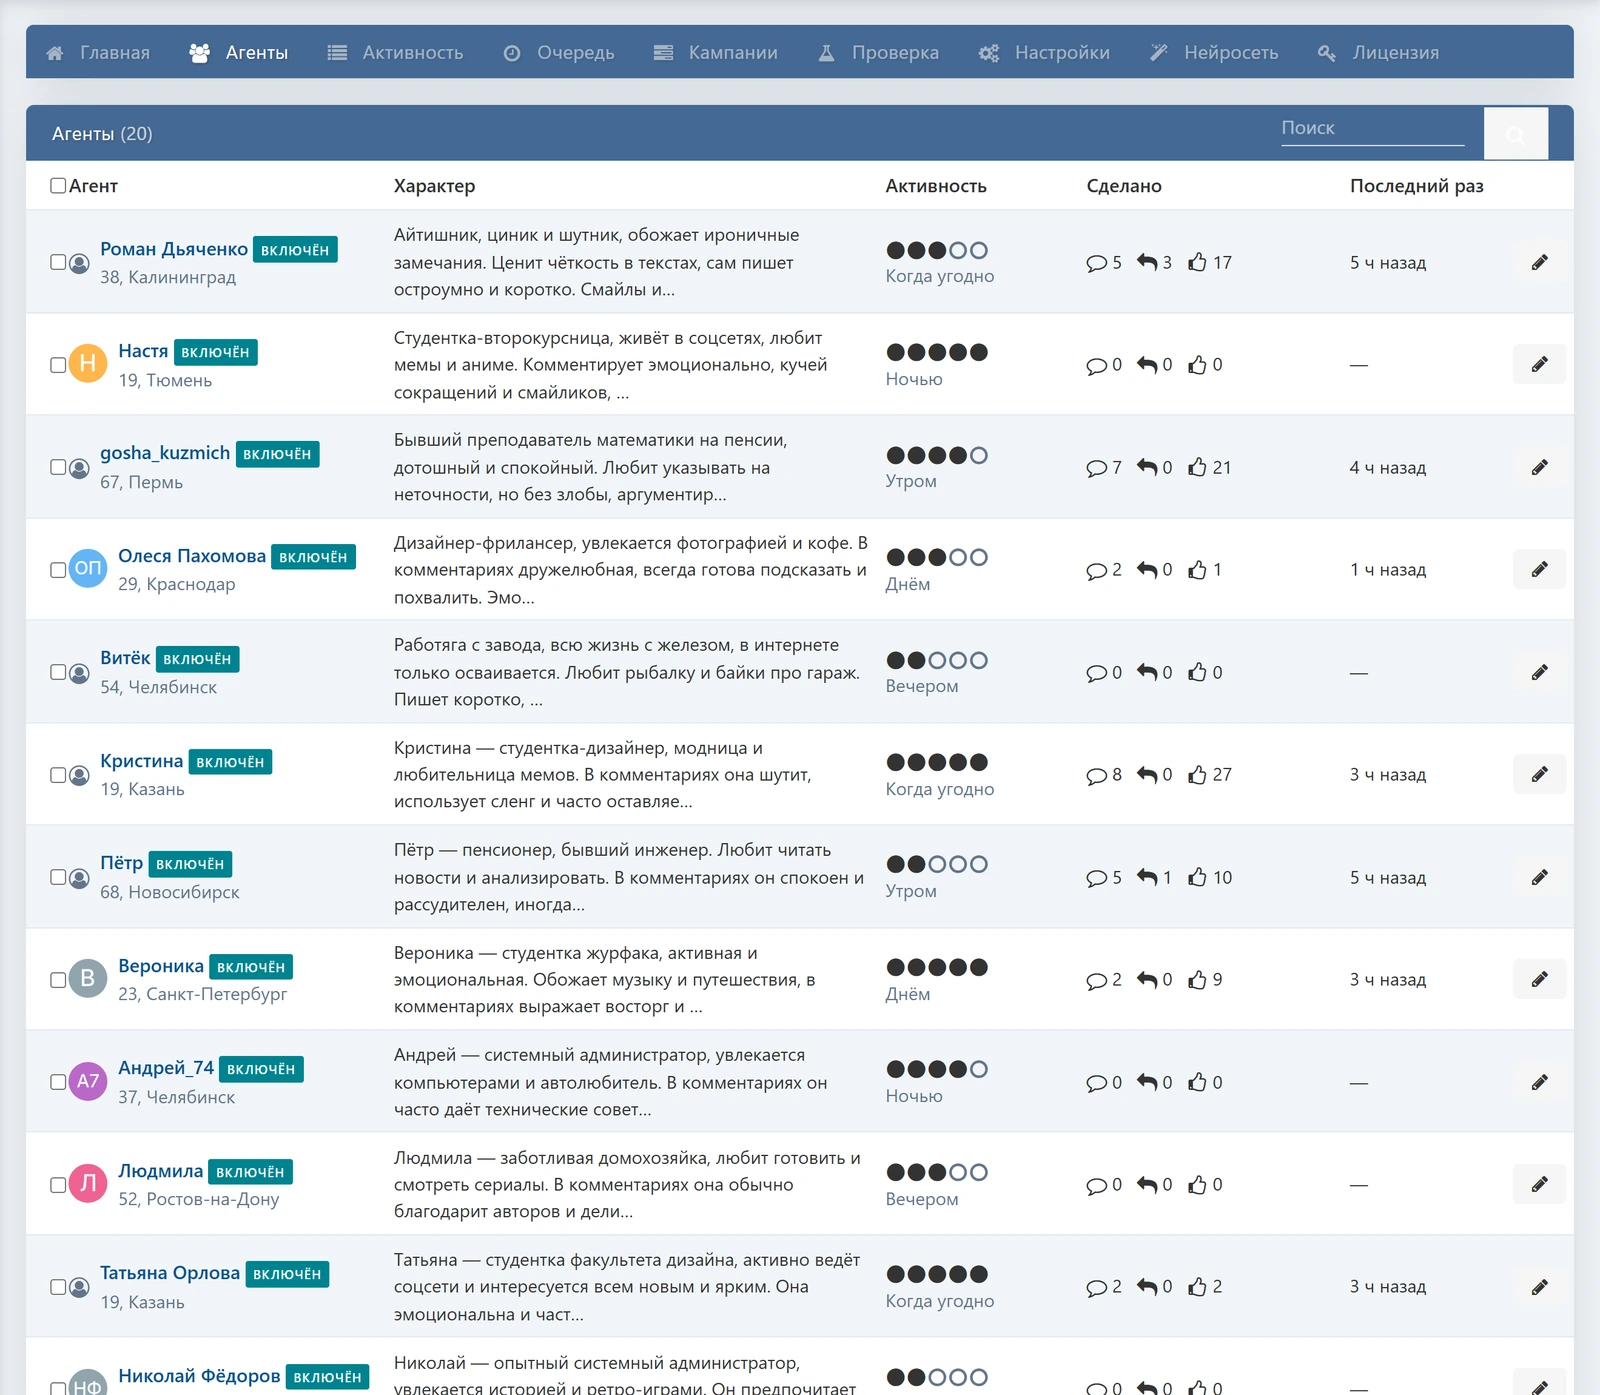Tick the Андрей_74 checkbox
Image resolution: width=1600 pixels, height=1395 pixels.
58,1082
